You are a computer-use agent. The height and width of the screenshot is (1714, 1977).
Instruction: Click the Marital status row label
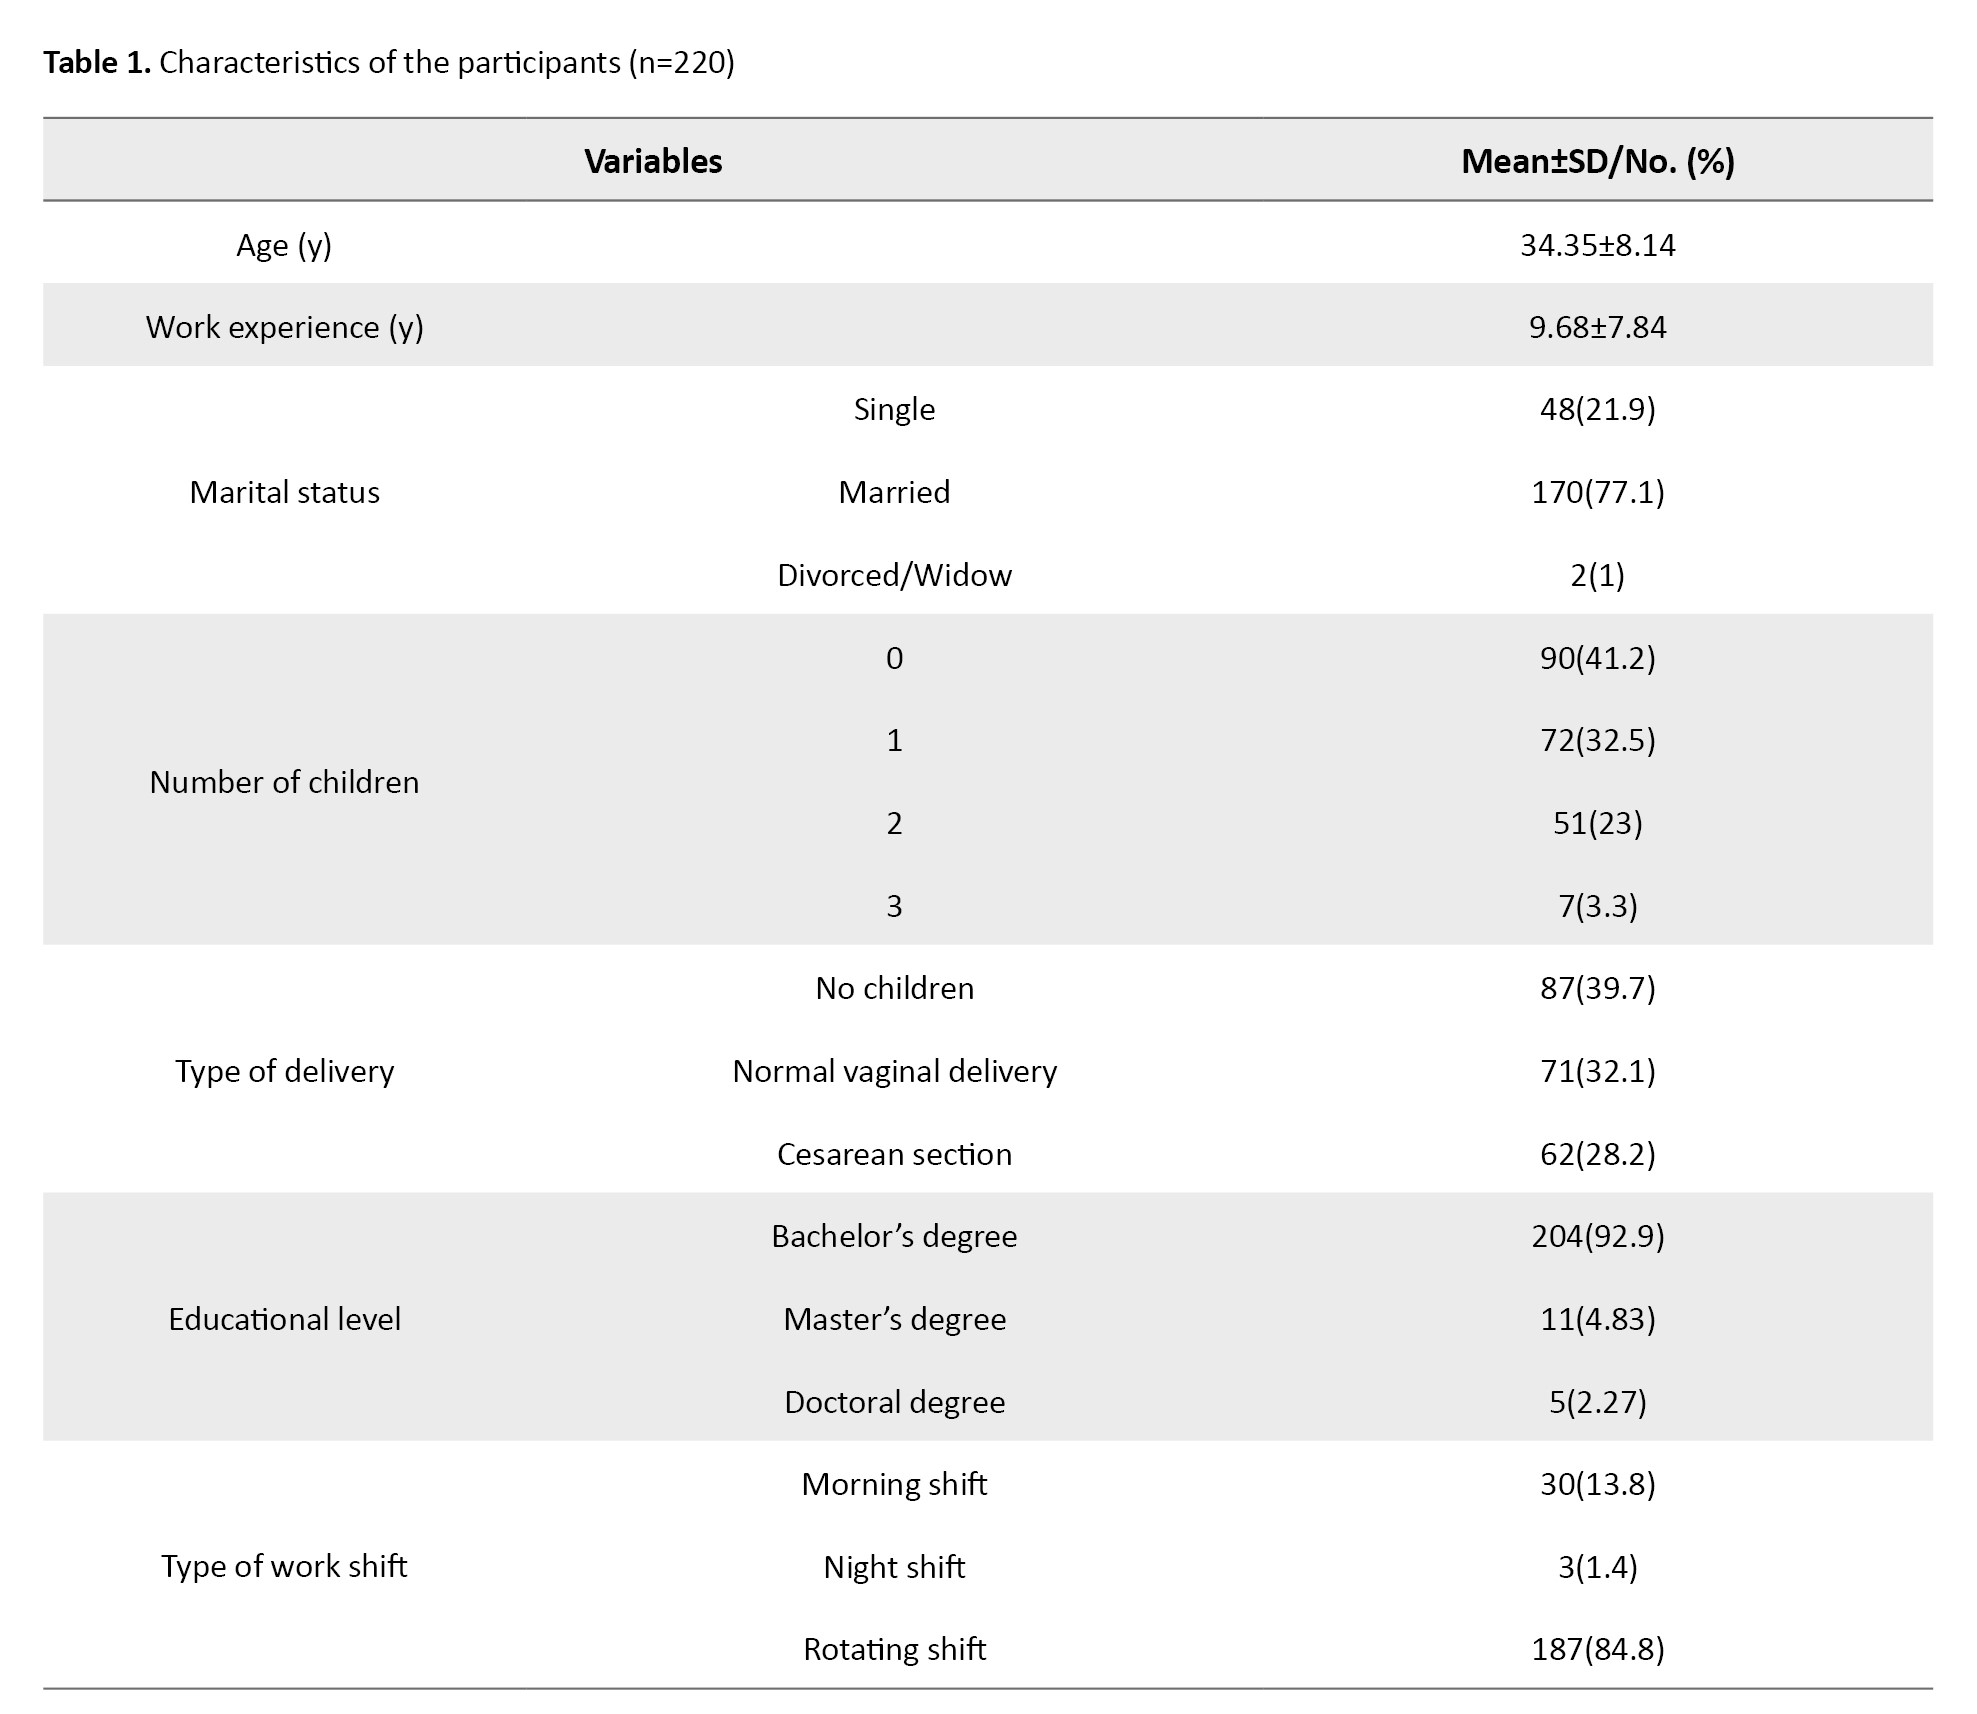pyautogui.click(x=284, y=492)
